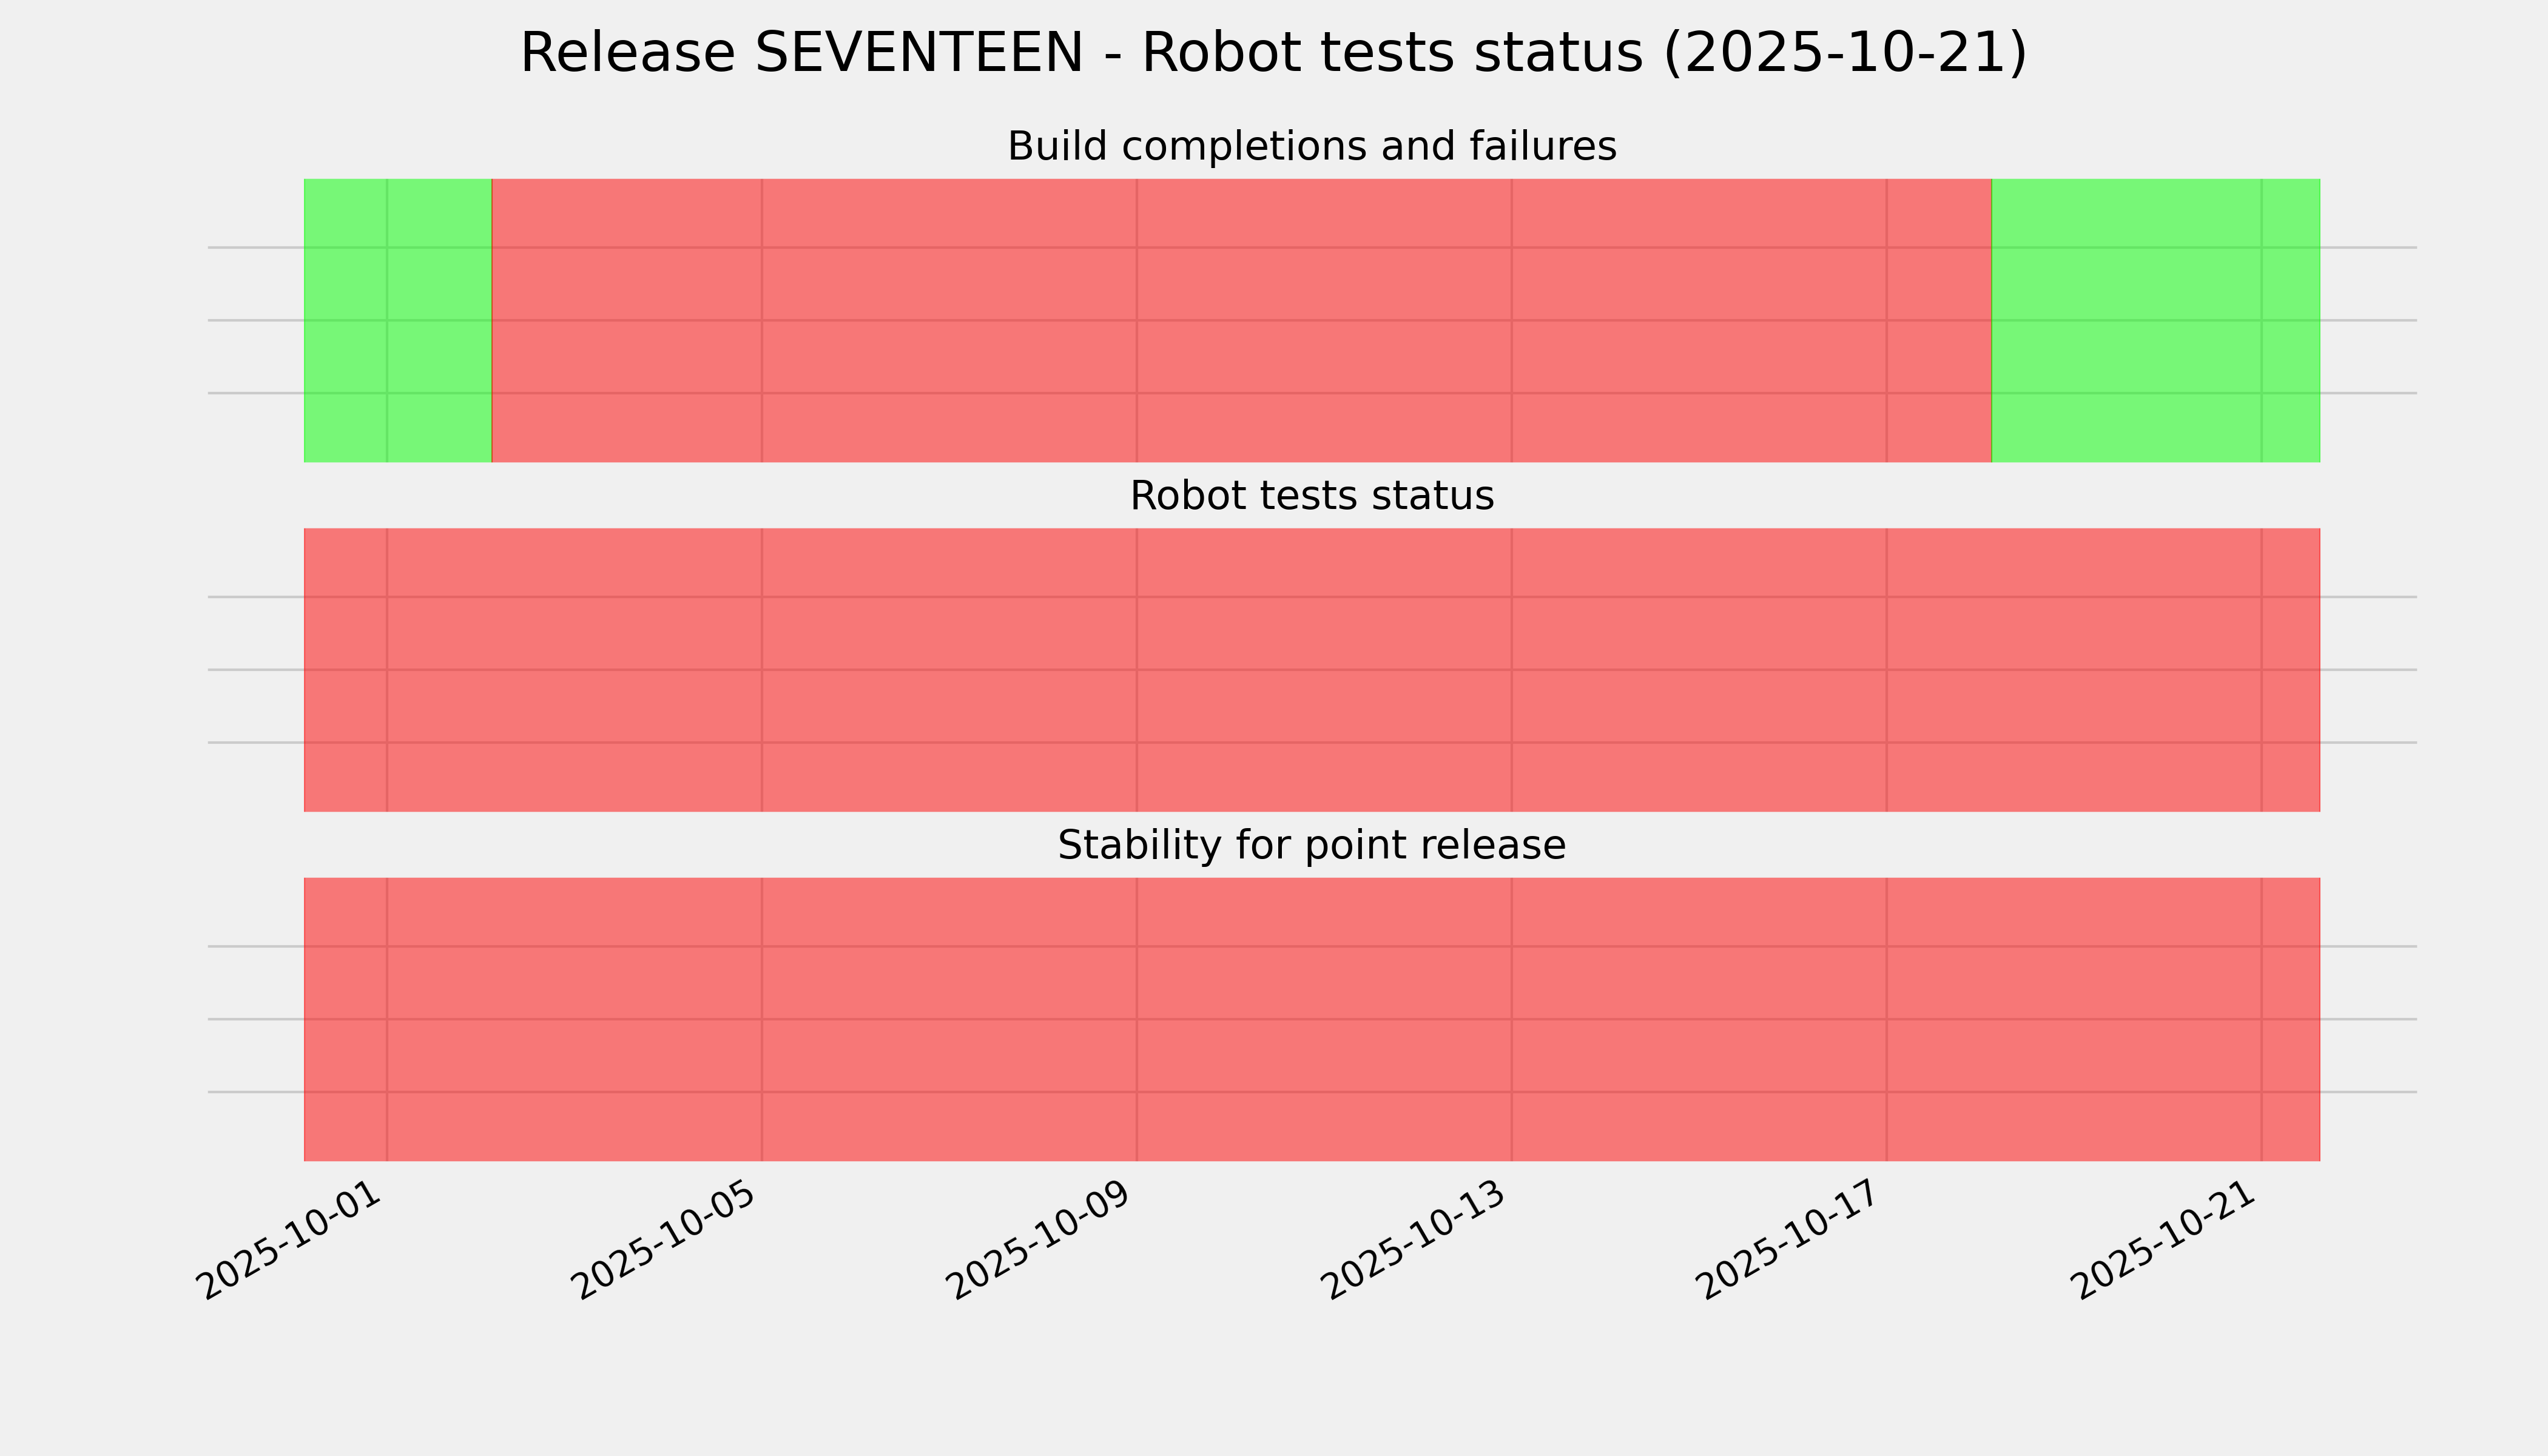Click the word SEVENTEEN in the title

point(918,53)
